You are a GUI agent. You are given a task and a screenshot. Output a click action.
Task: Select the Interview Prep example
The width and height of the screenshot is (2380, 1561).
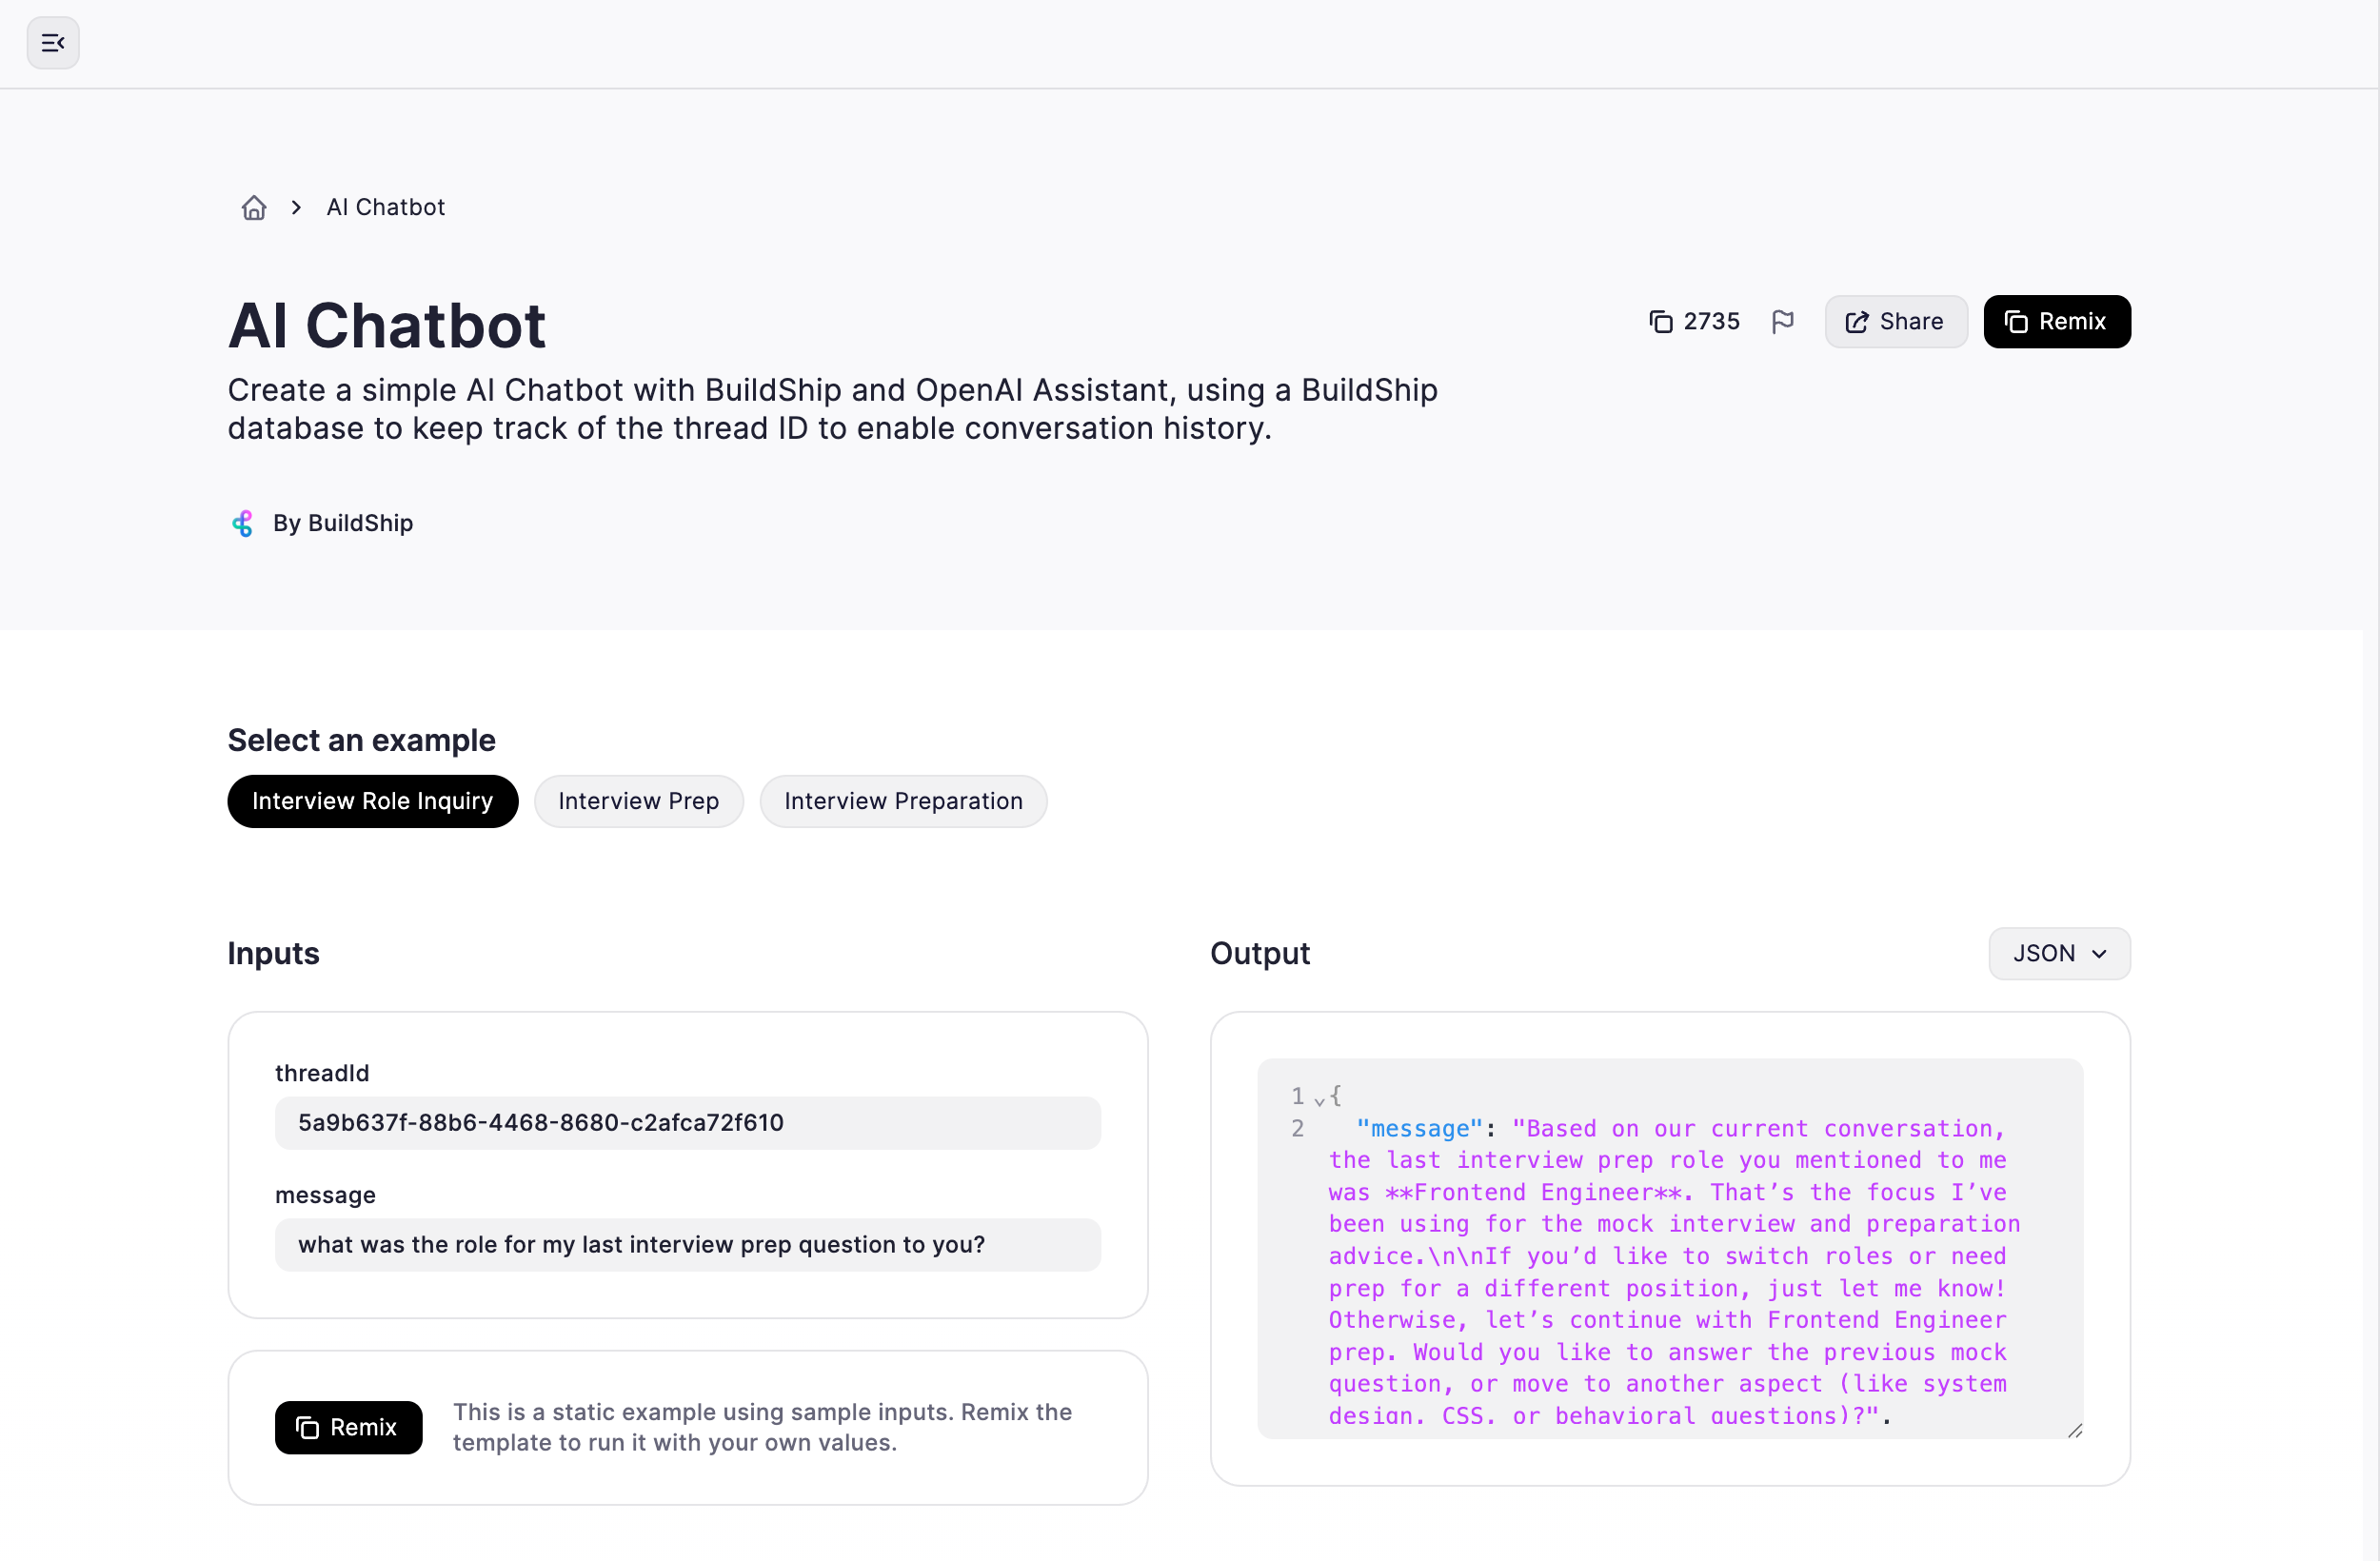tap(638, 801)
